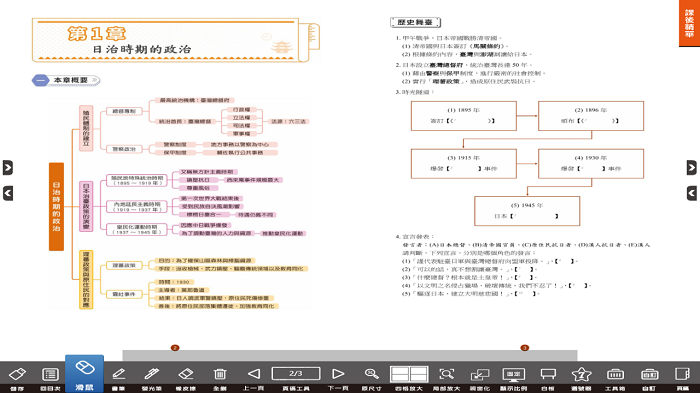This screenshot has width=700, height=393.
Task: Click the notebook icon at toolbar end
Action: pyautogui.click(x=683, y=374)
